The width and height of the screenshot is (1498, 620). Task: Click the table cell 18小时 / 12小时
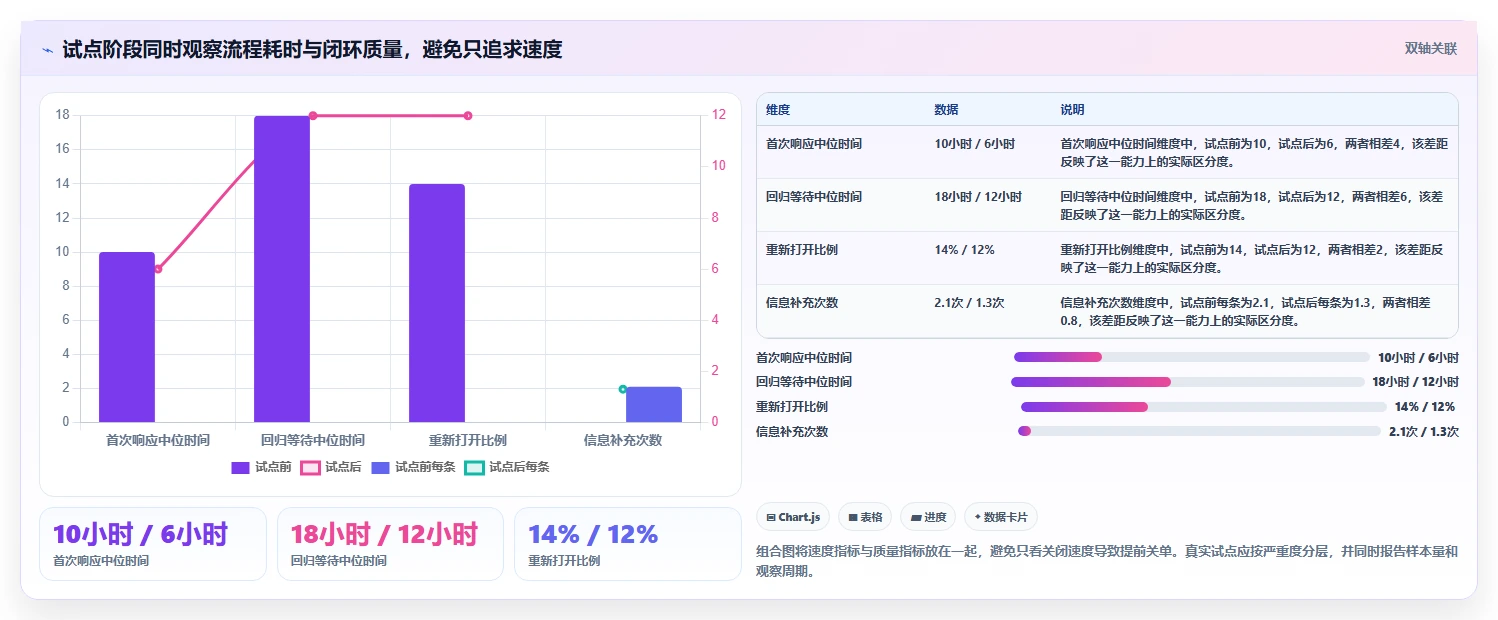(x=978, y=197)
